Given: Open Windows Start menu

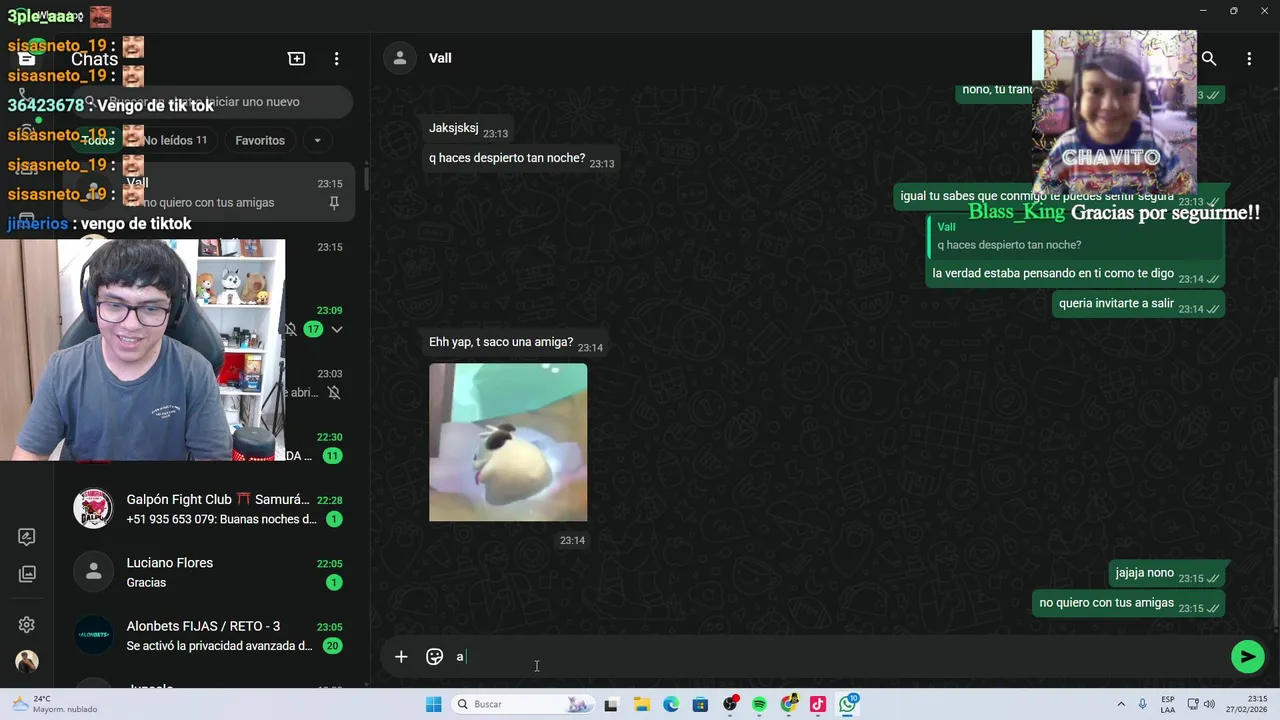Looking at the screenshot, I should tap(434, 705).
